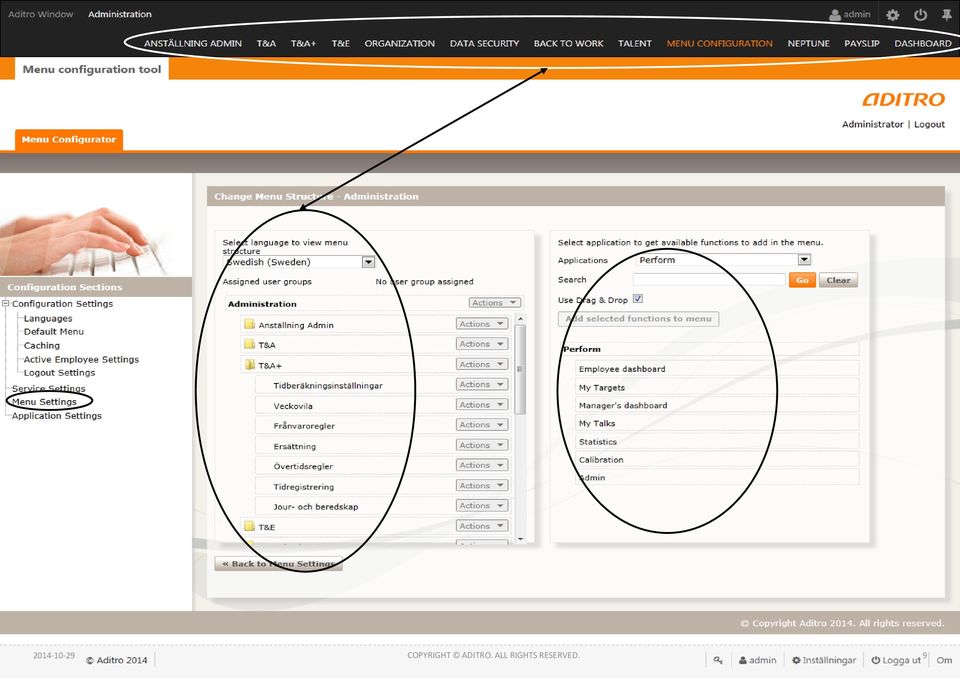Select Default Menu in configuration tree

pyautogui.click(x=53, y=331)
